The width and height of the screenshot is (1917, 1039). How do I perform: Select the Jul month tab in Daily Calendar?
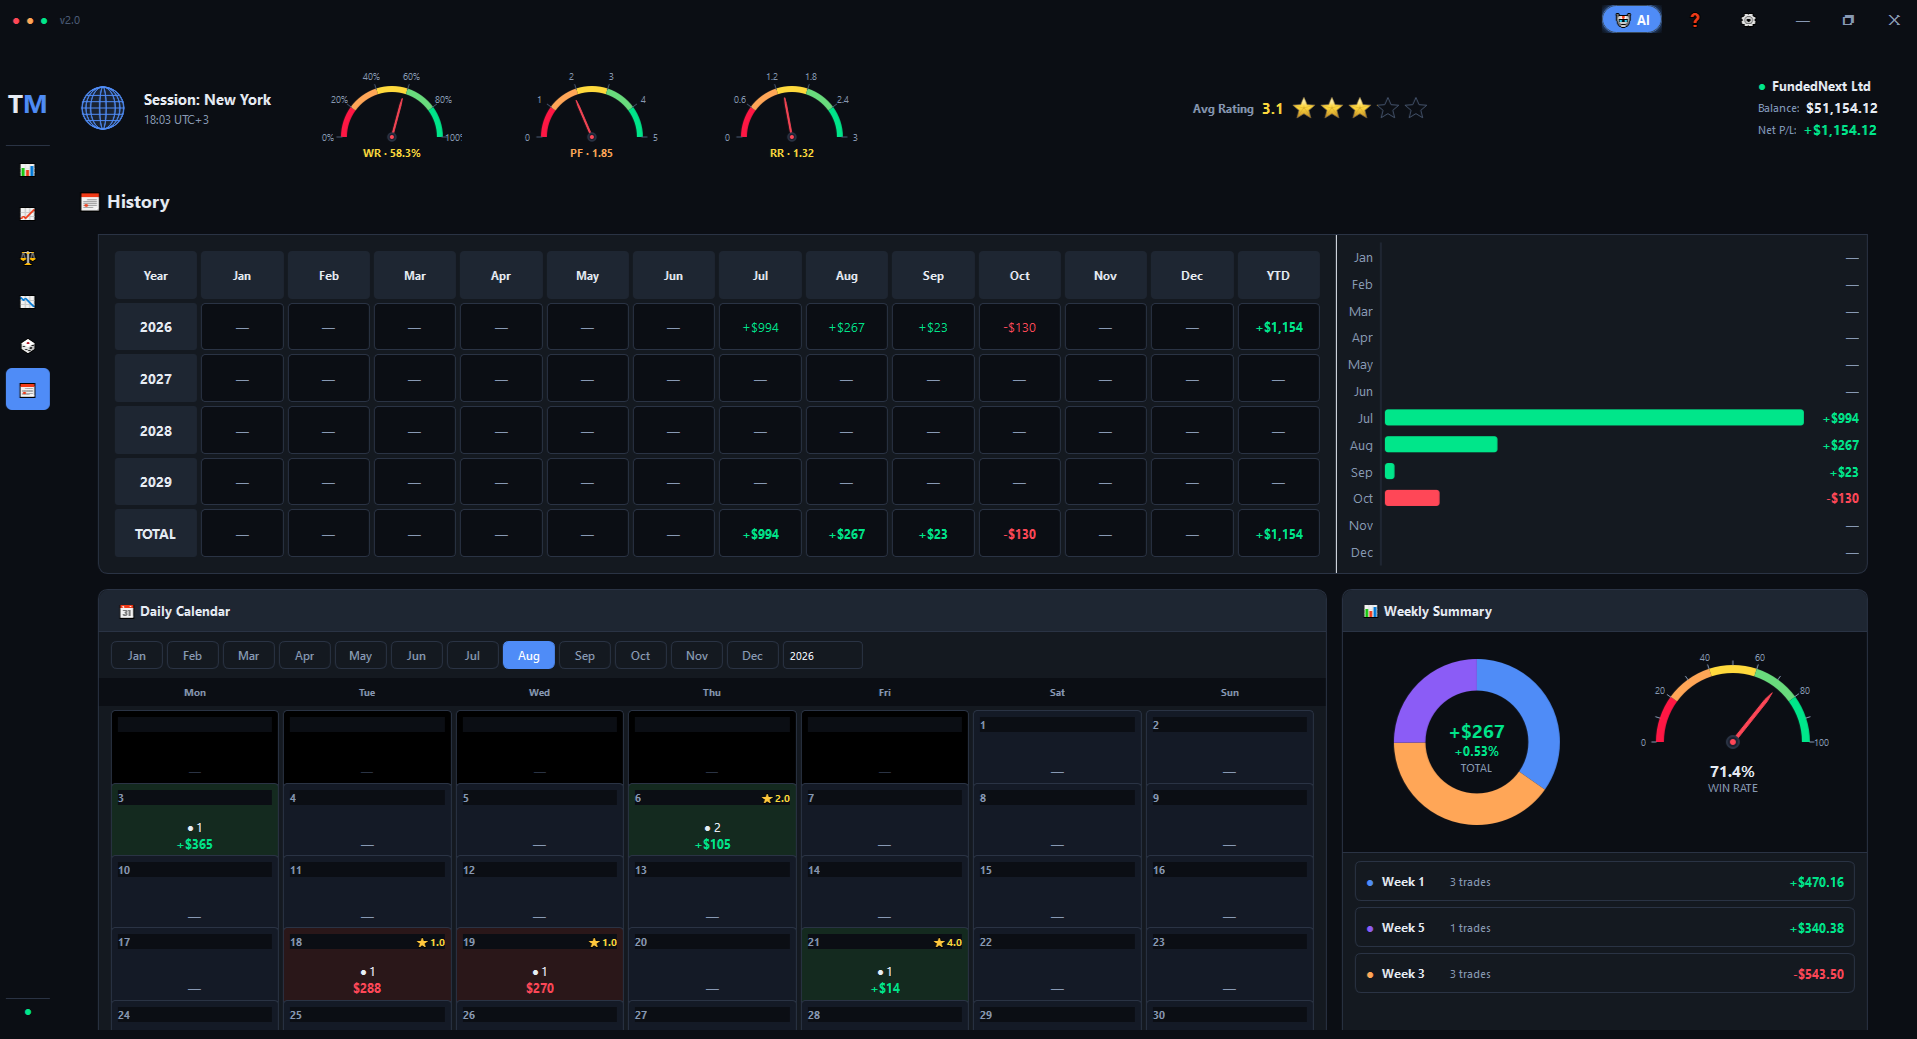coord(472,656)
